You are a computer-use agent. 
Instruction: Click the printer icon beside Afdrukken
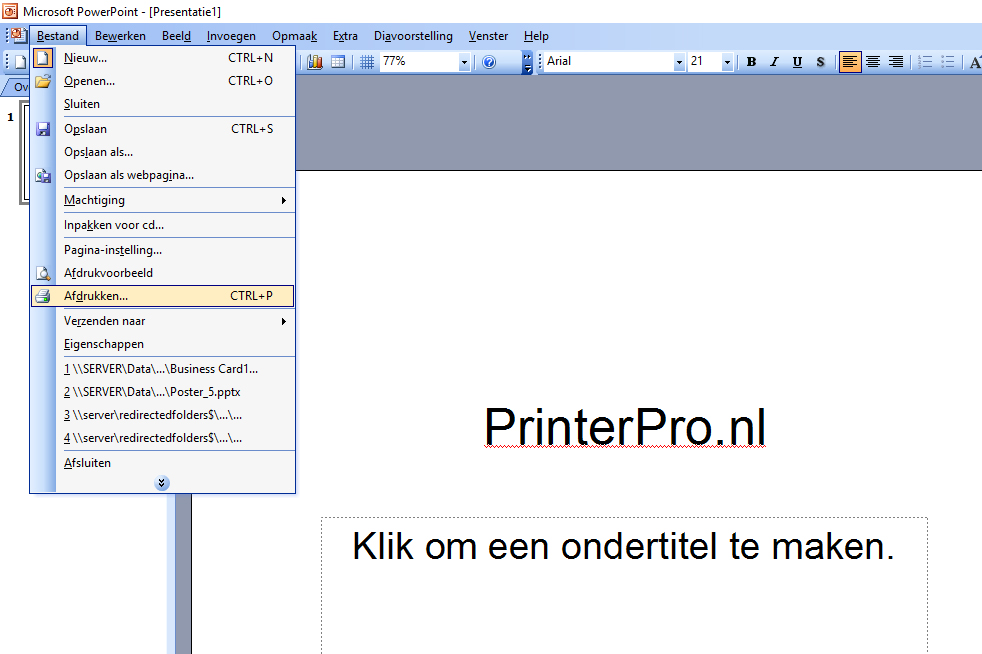click(43, 296)
